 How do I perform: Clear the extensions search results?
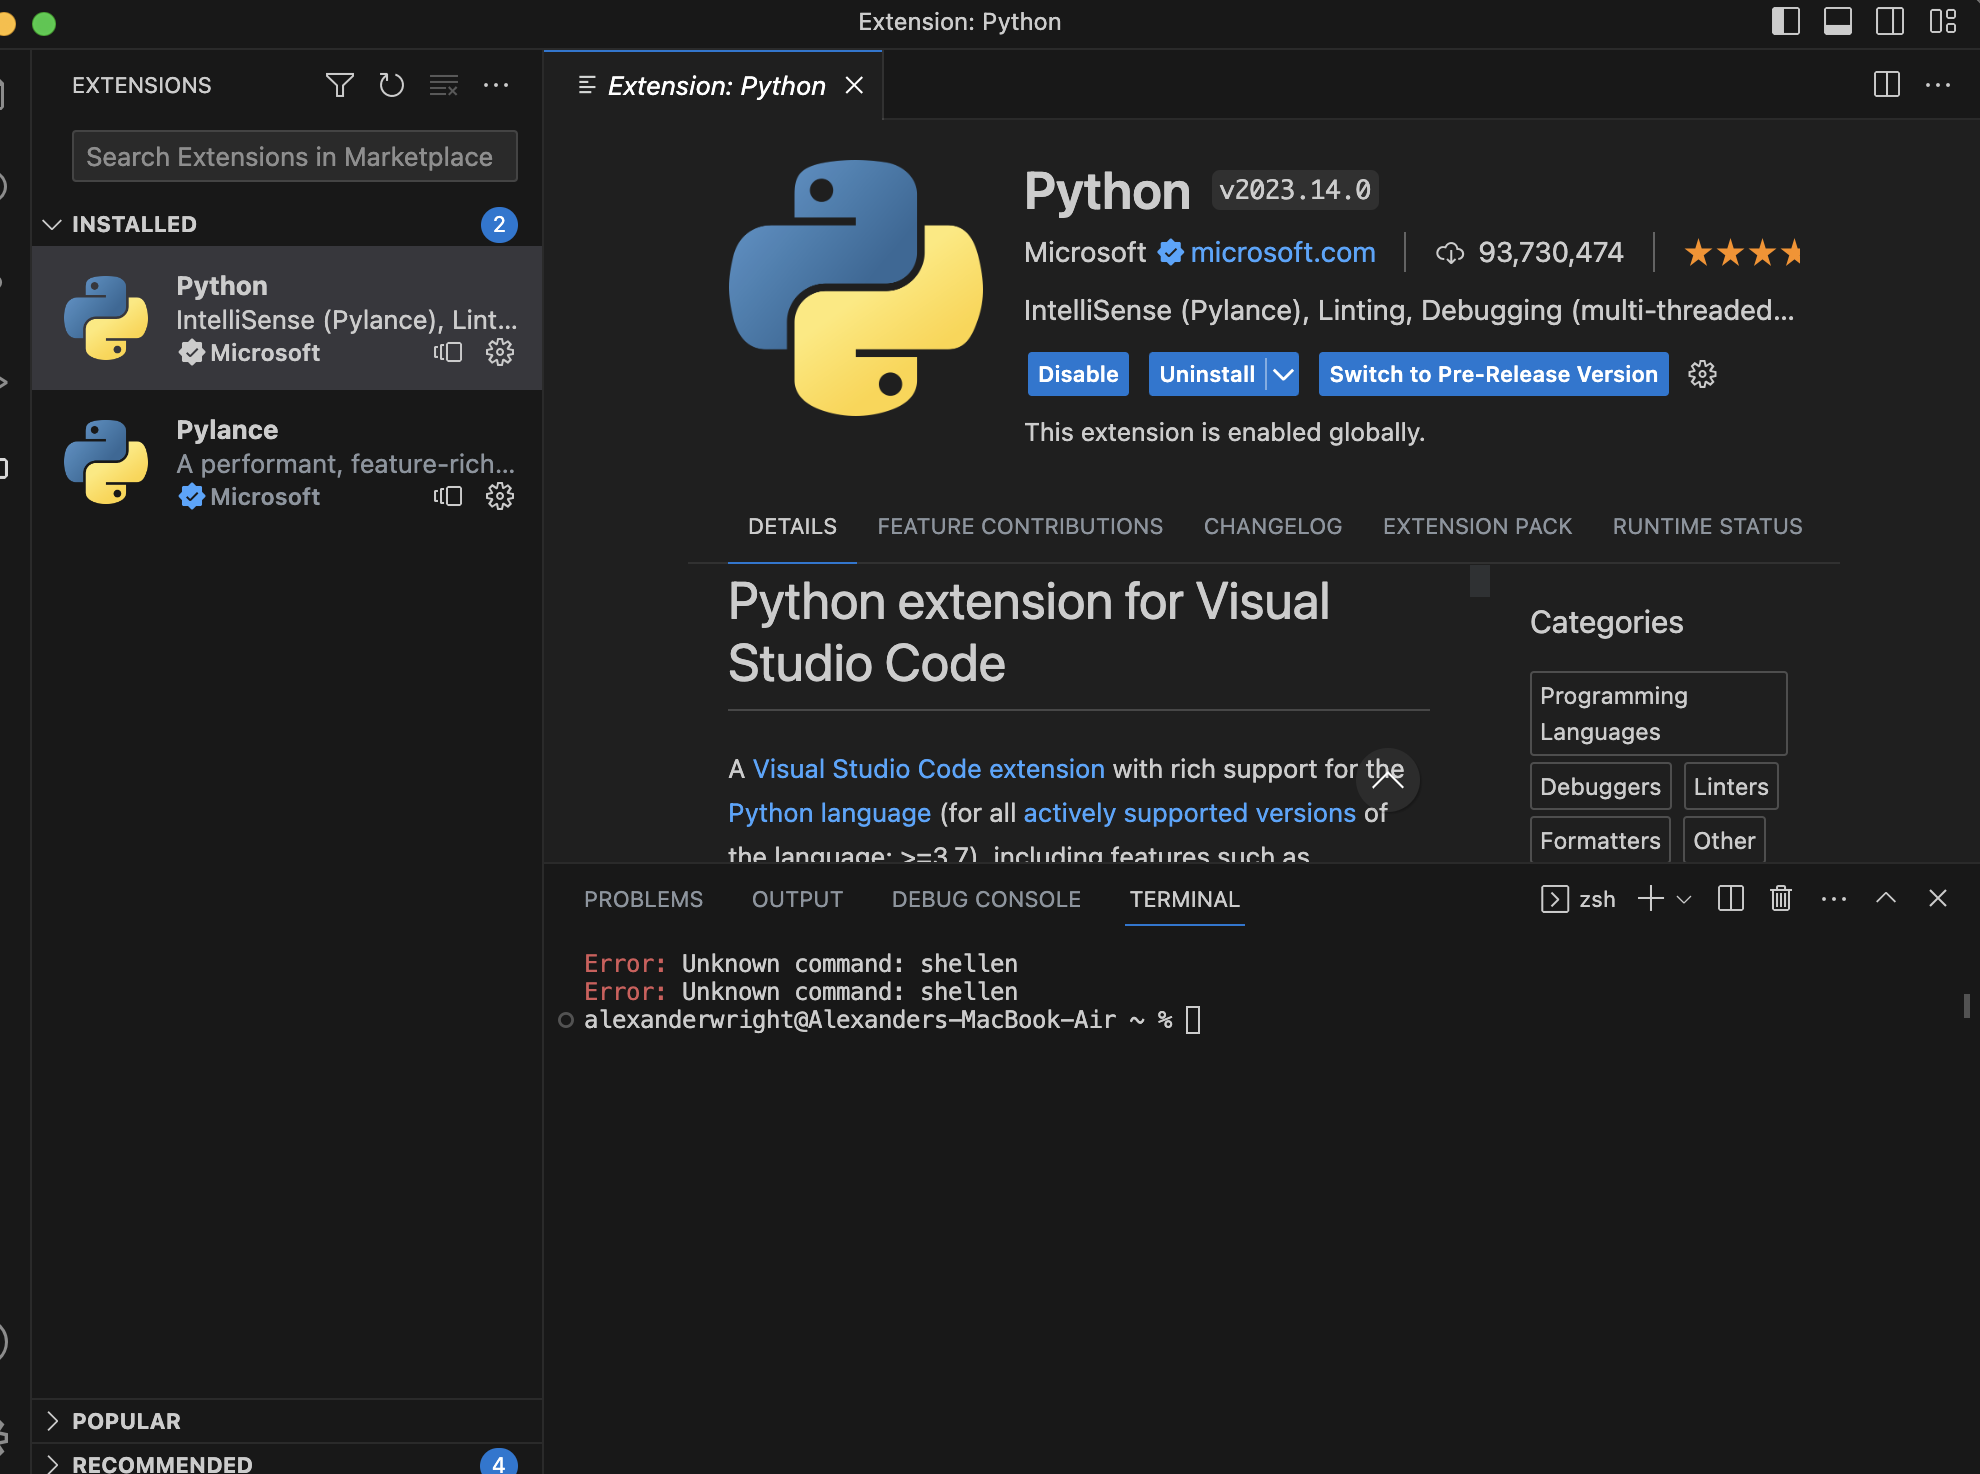coord(443,85)
